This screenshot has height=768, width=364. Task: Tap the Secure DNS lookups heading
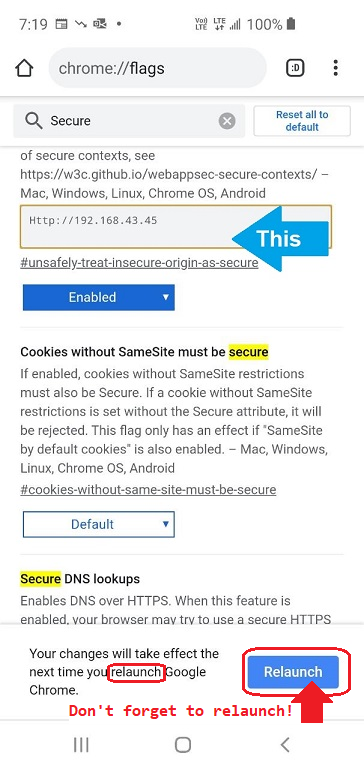point(80,579)
